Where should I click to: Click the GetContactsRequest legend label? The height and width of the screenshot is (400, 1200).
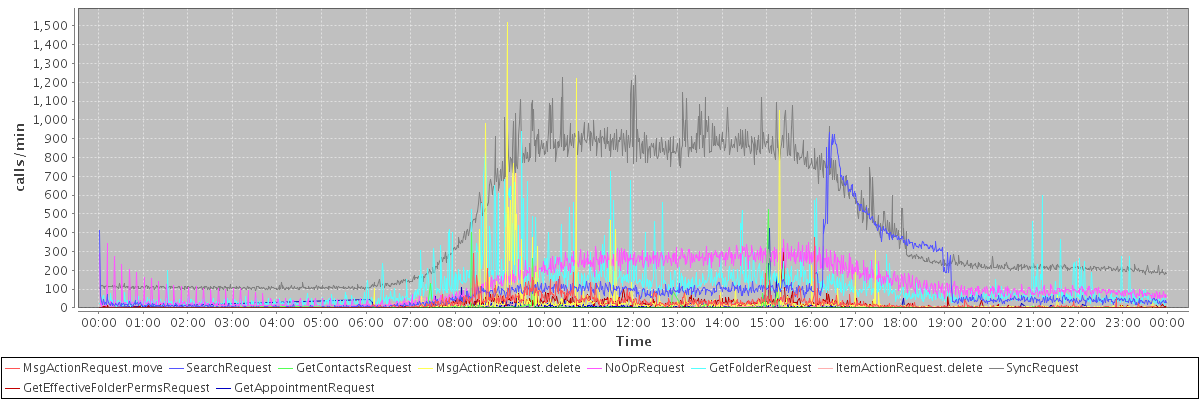[x=354, y=368]
